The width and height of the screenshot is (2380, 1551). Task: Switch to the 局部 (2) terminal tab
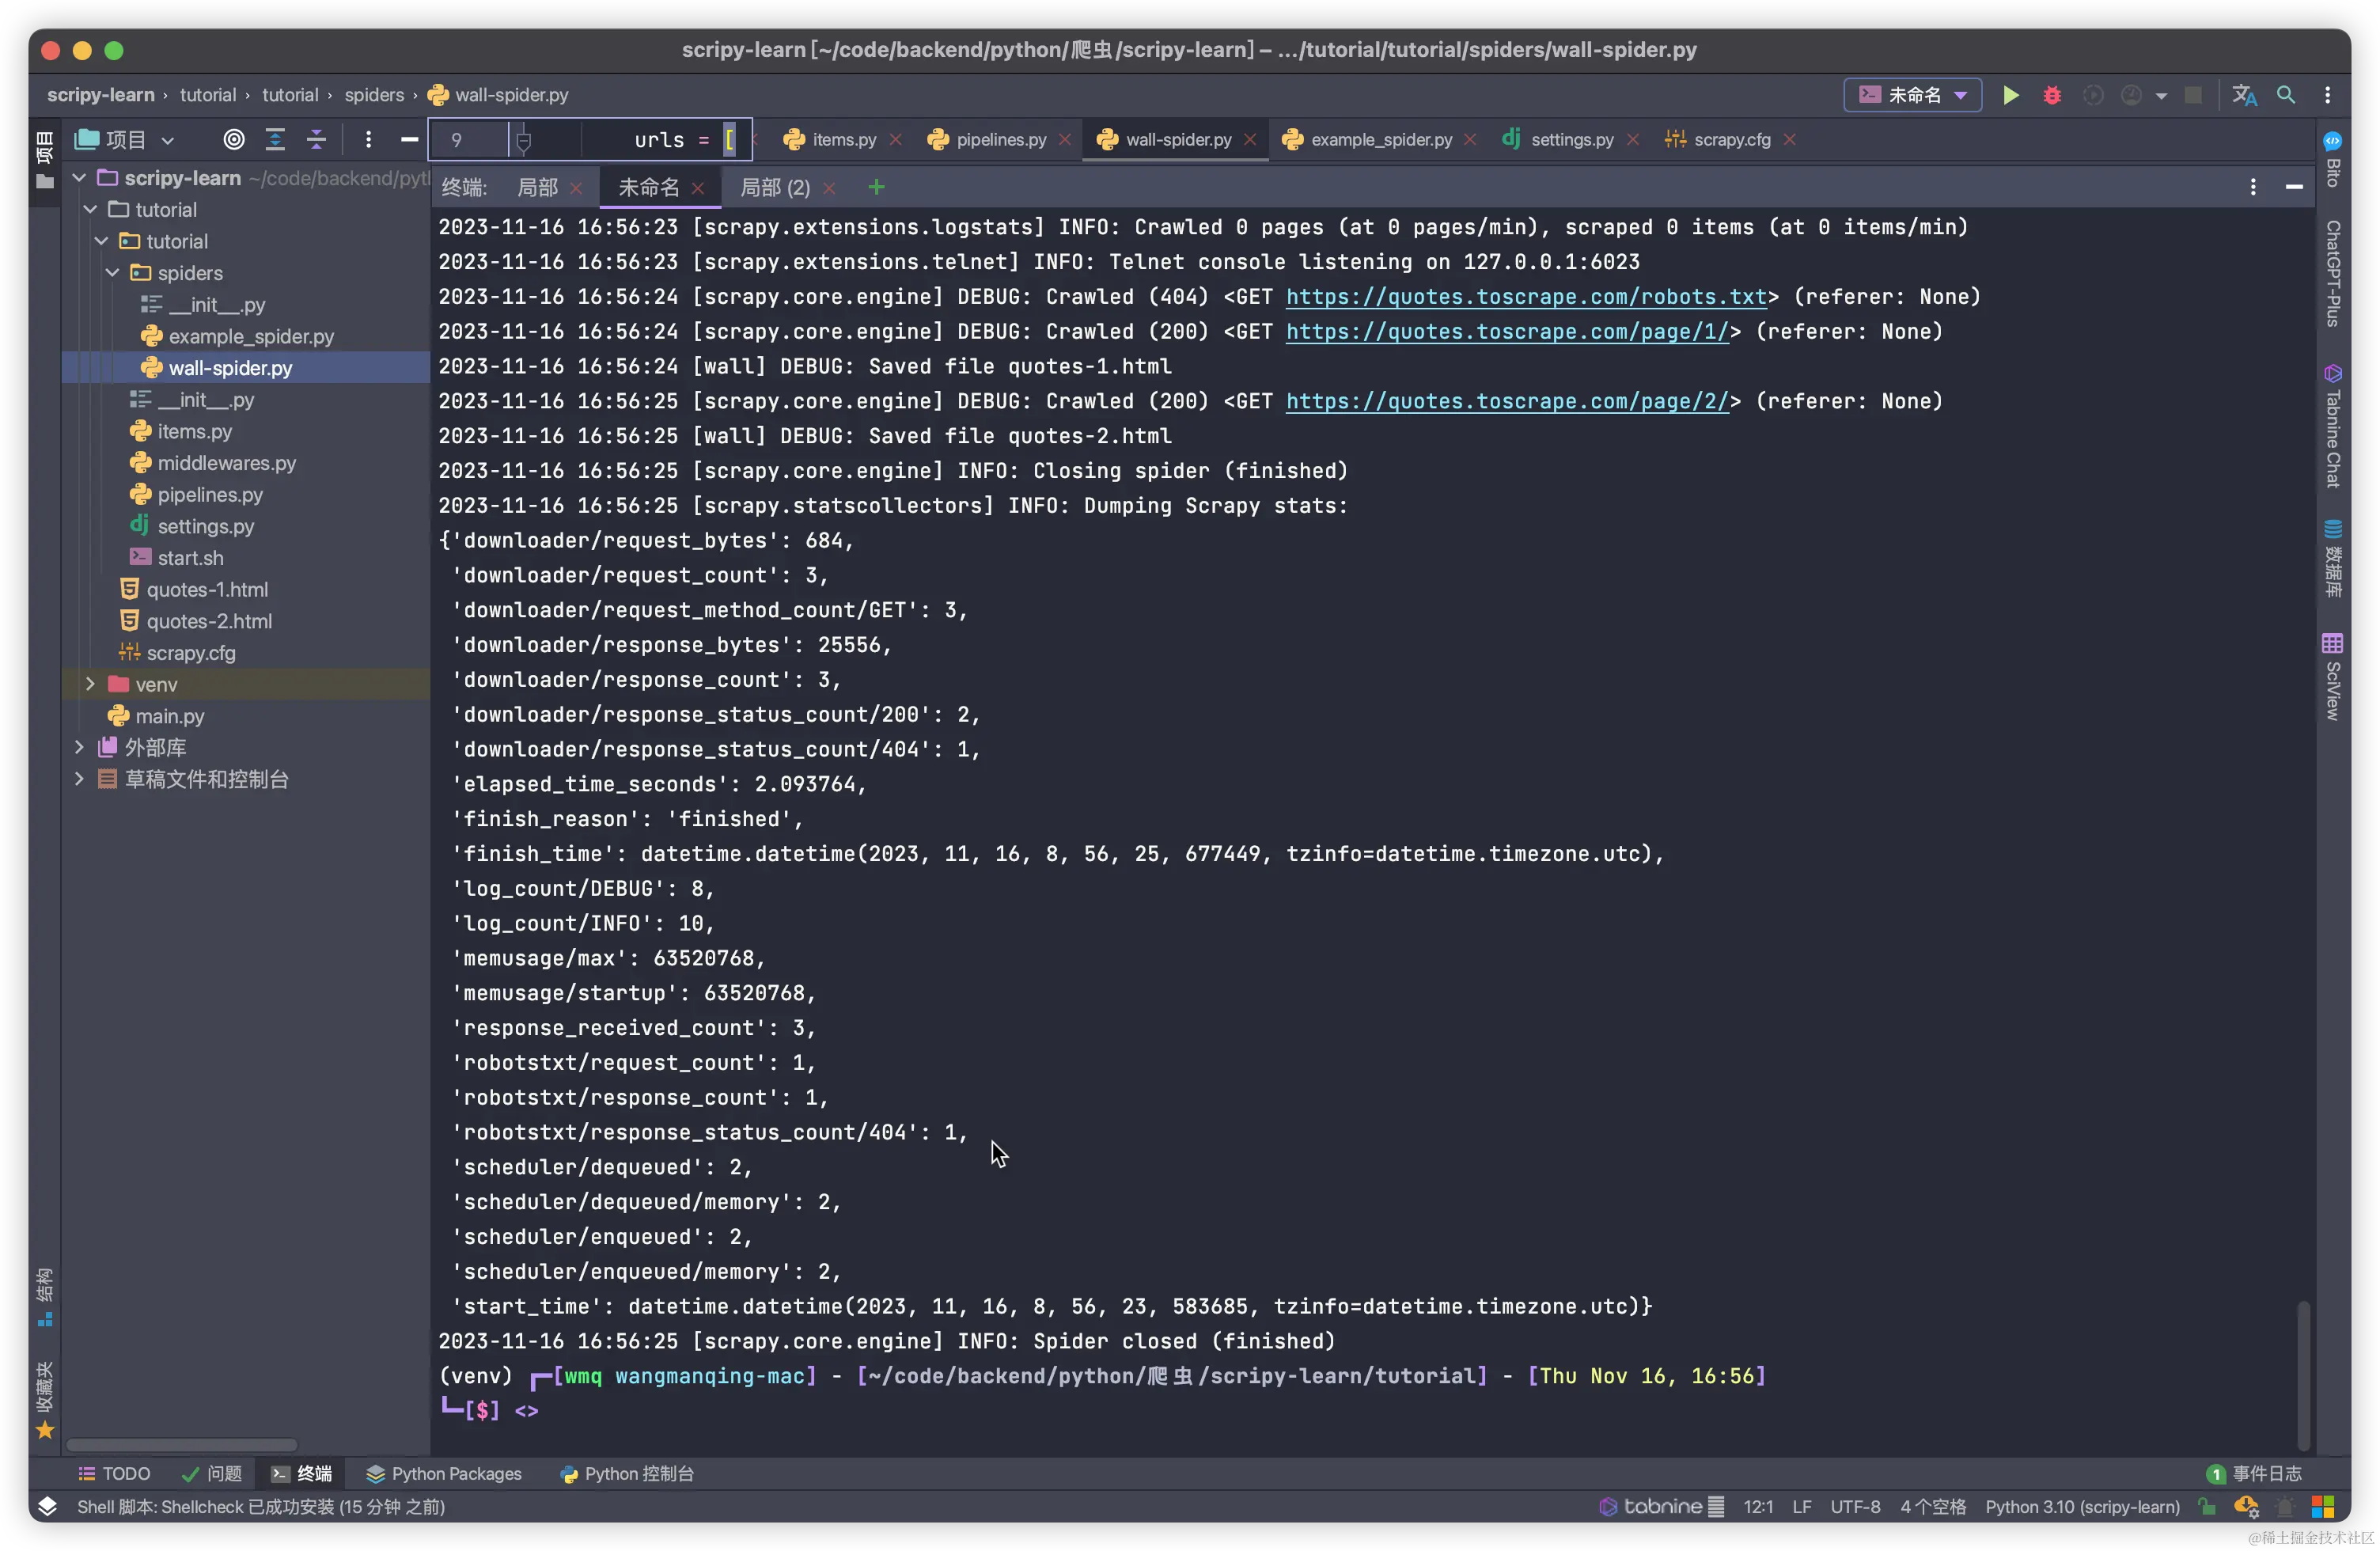pos(774,188)
